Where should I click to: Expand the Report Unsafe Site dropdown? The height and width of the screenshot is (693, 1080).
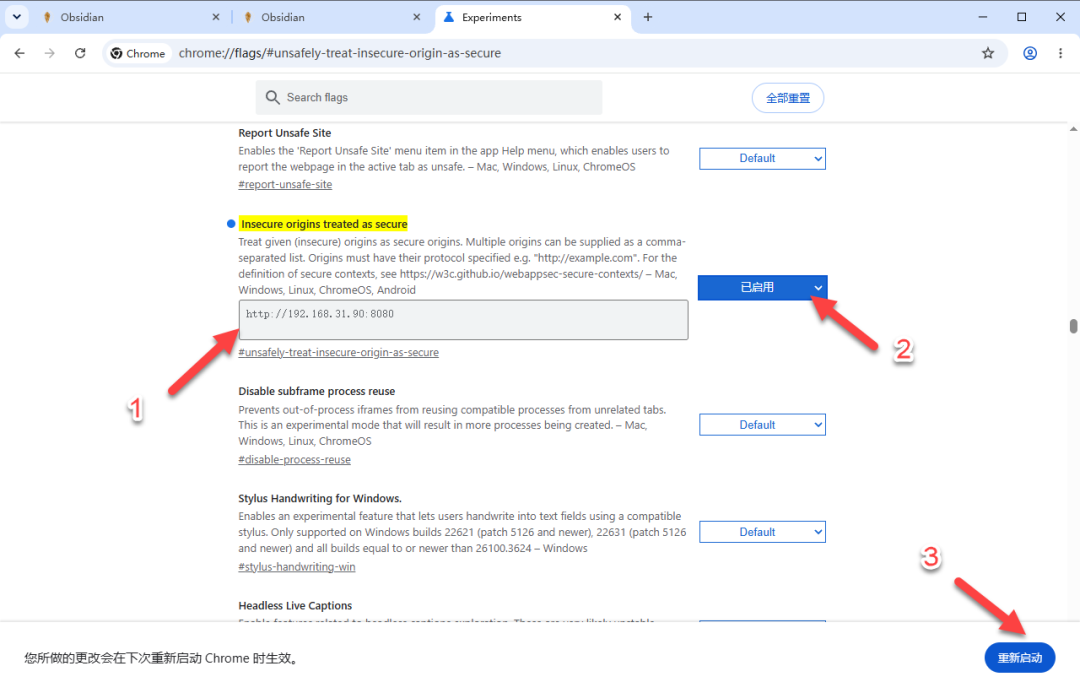(x=762, y=158)
